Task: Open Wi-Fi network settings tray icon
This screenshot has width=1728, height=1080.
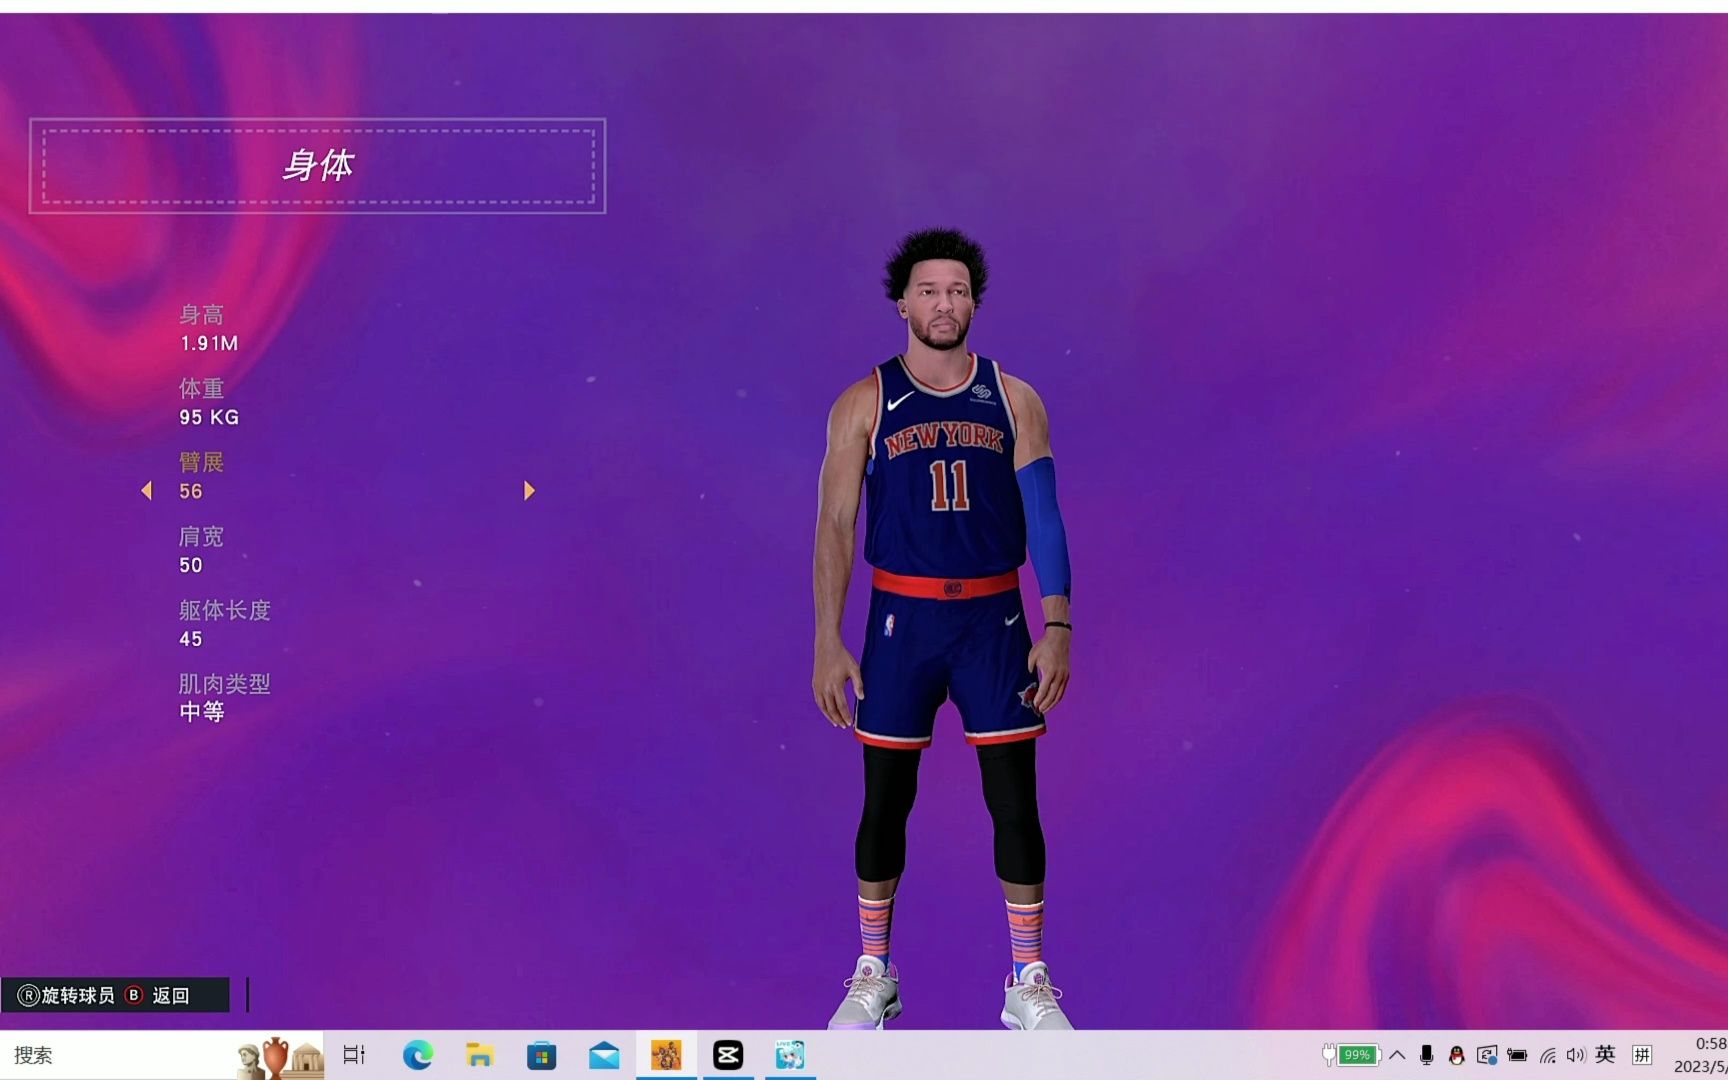Action: coord(1548,1055)
